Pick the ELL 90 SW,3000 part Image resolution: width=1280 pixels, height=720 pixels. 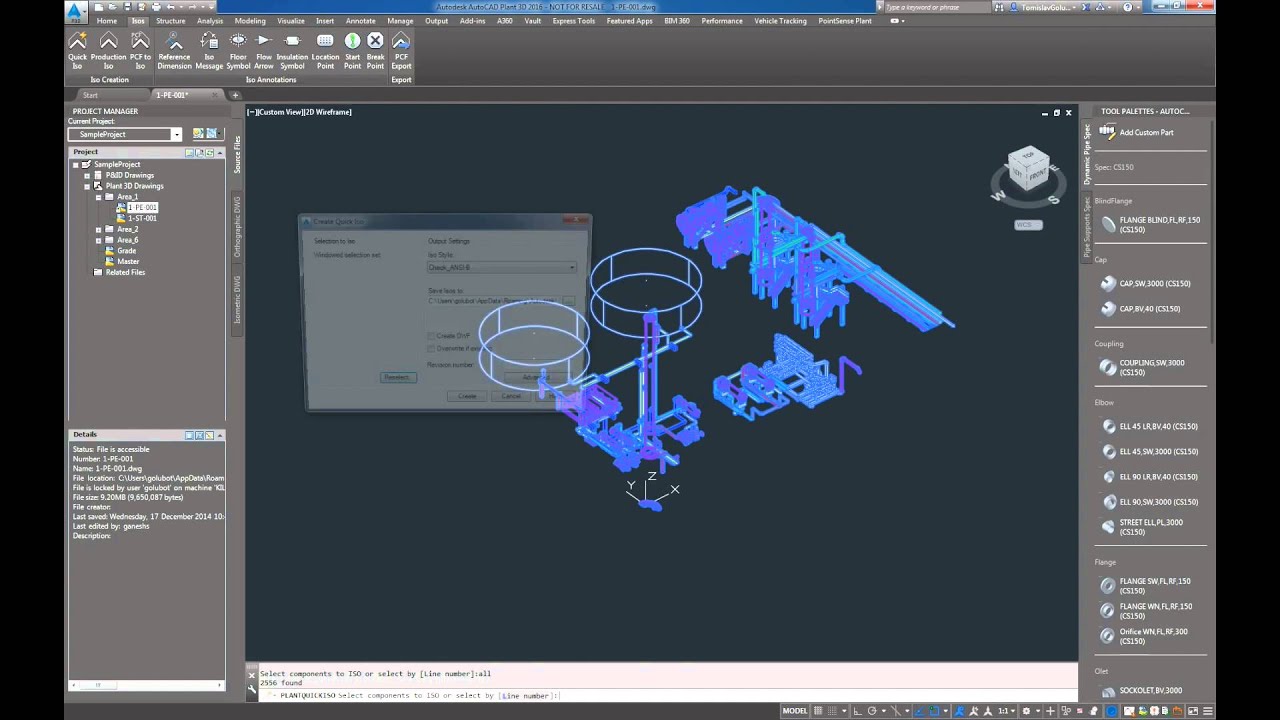[x=1149, y=502]
